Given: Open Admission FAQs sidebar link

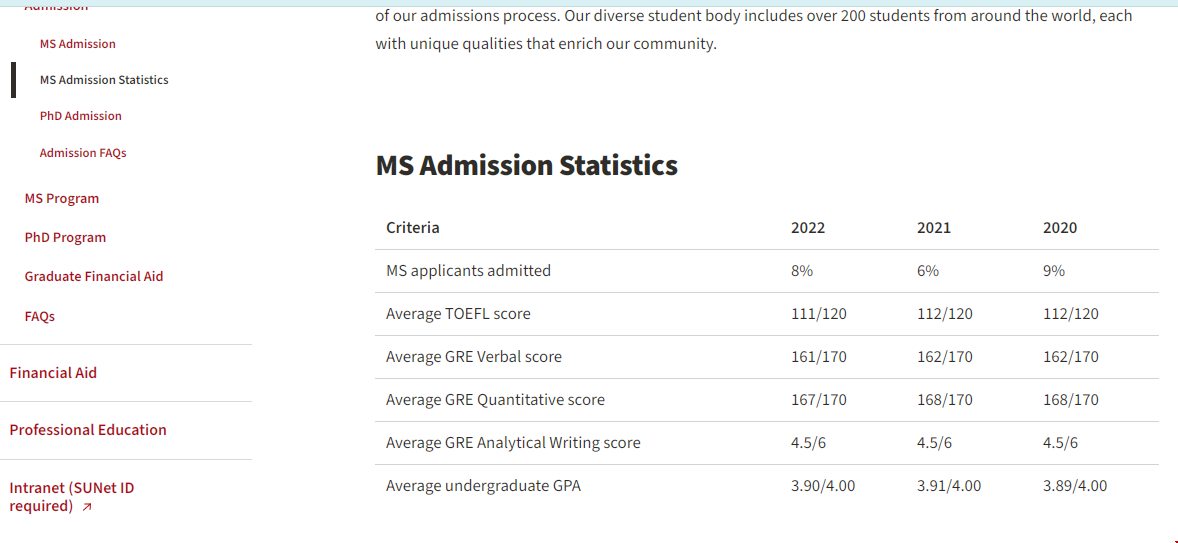Looking at the screenshot, I should [x=83, y=153].
